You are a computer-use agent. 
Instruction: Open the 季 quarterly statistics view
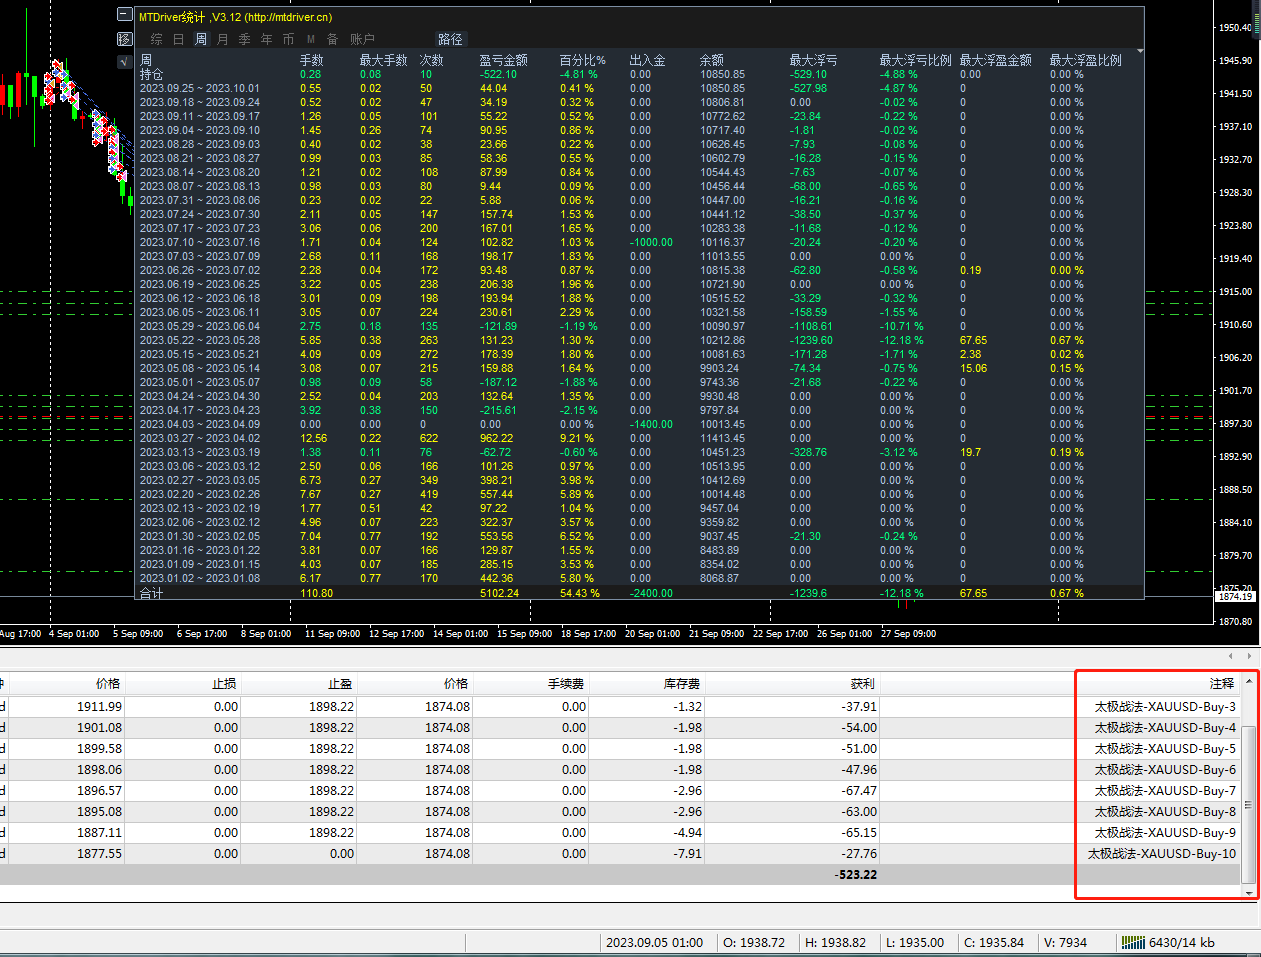point(244,39)
